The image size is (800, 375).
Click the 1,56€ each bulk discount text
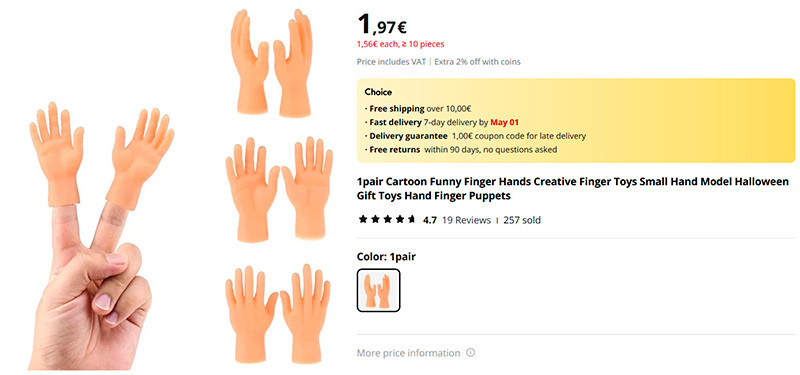tap(401, 44)
